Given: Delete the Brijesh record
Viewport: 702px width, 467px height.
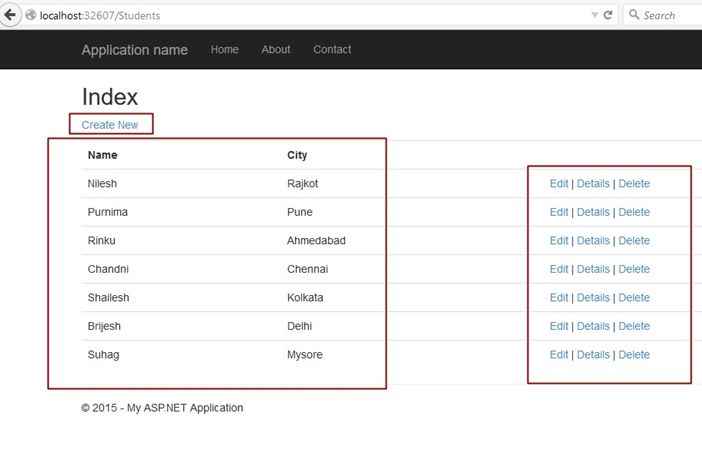Looking at the screenshot, I should pos(634,326).
